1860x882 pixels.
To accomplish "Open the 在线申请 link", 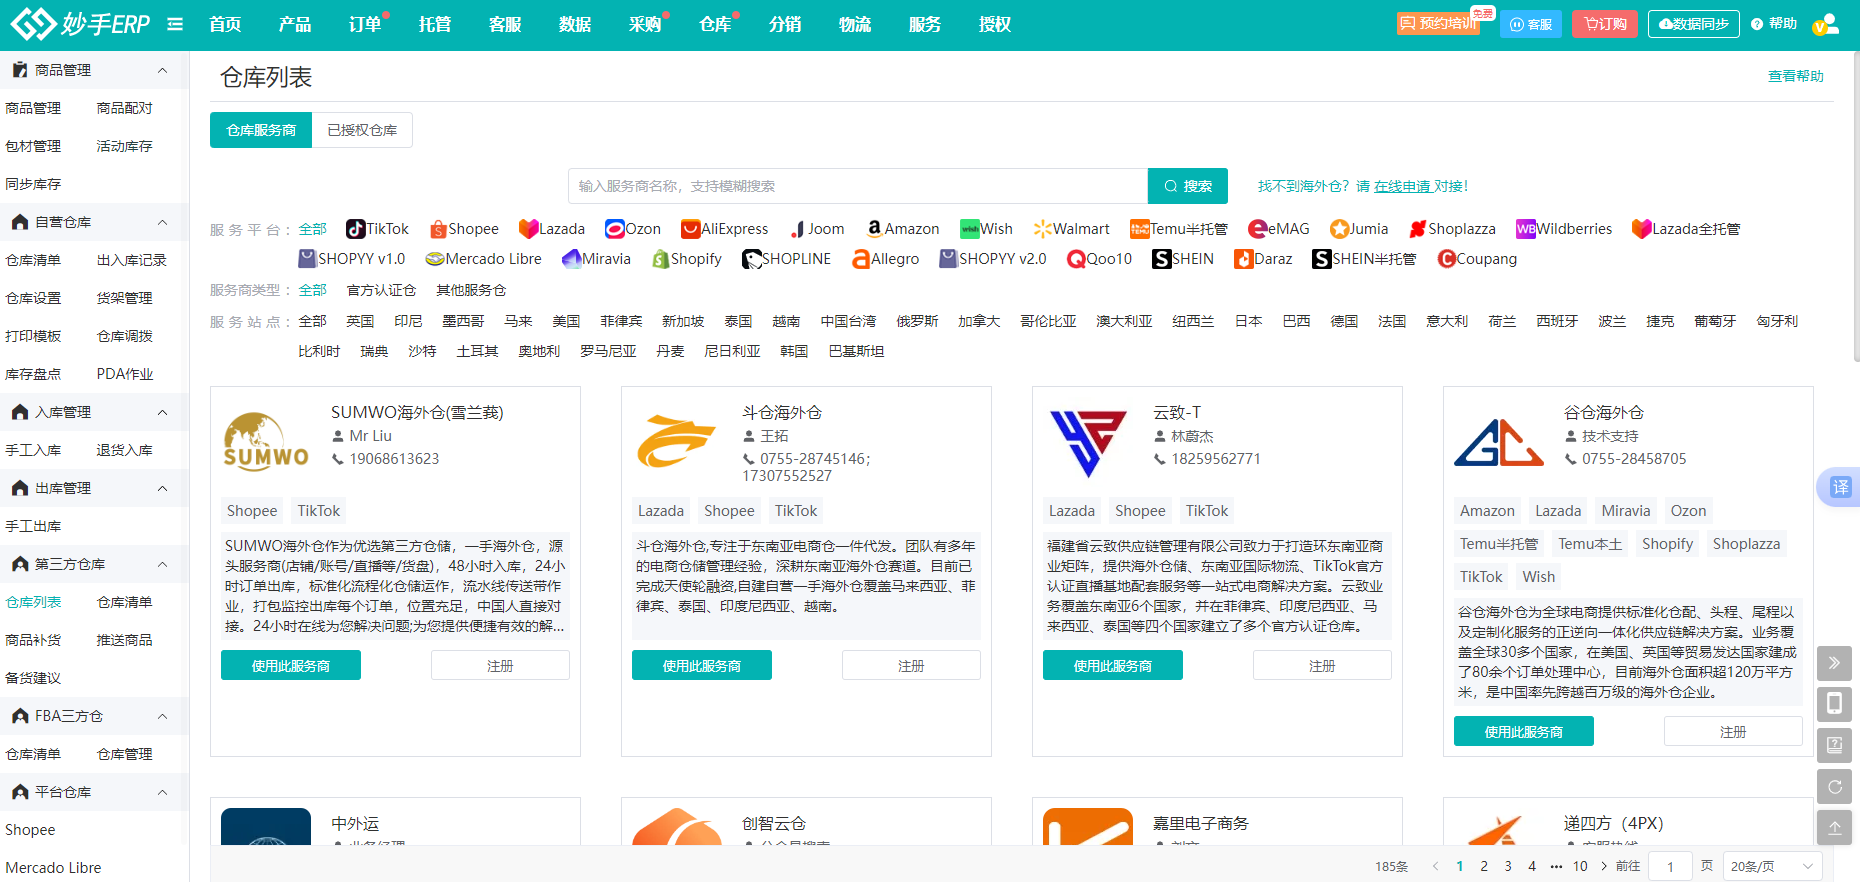I will (1402, 186).
